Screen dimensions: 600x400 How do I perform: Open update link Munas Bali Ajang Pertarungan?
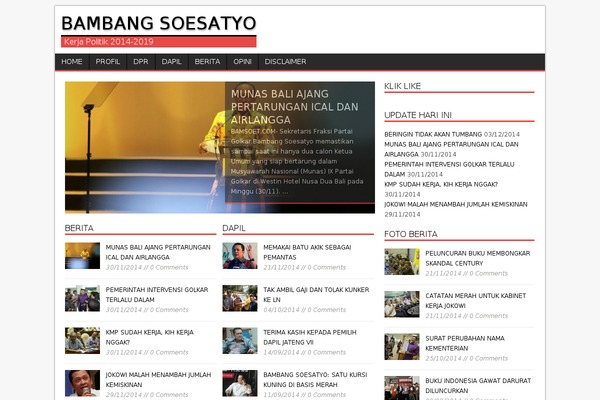point(452,149)
